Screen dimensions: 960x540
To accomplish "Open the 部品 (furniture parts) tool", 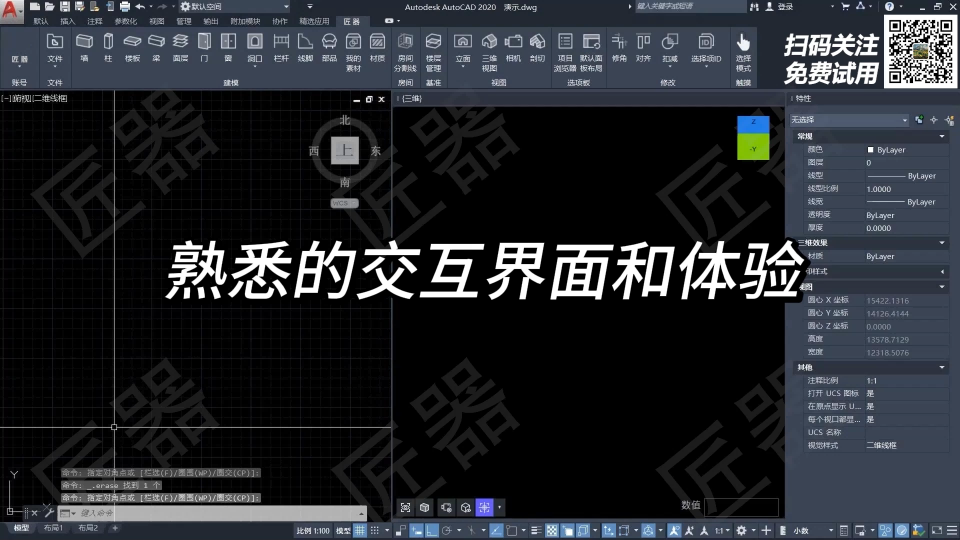I will point(329,48).
